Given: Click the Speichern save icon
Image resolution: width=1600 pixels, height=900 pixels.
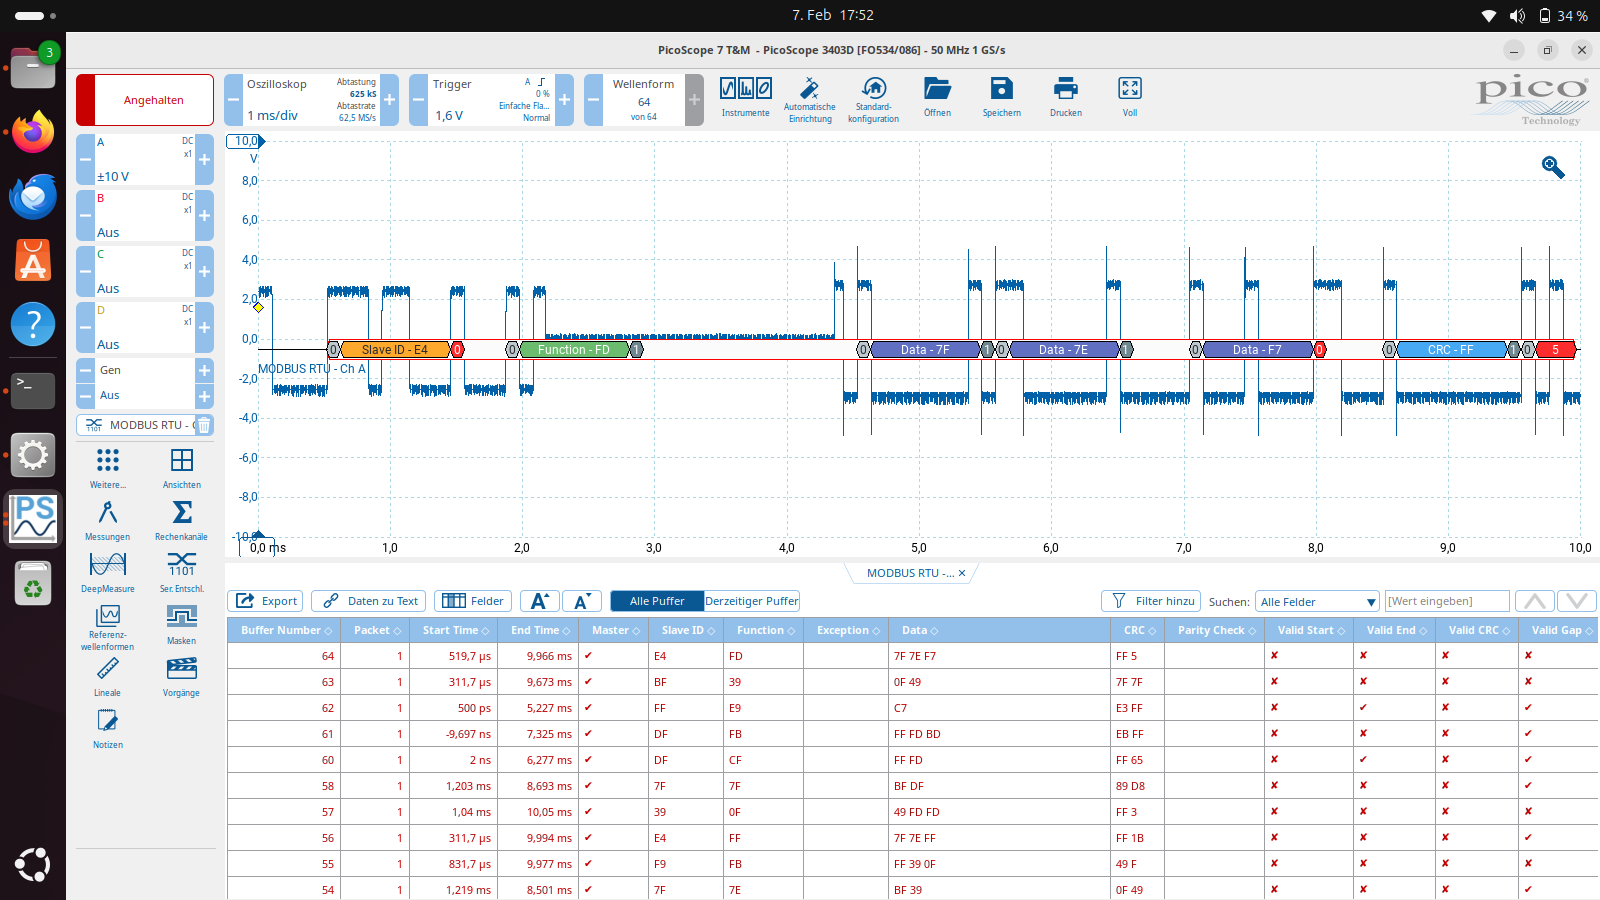Looking at the screenshot, I should point(1001,96).
